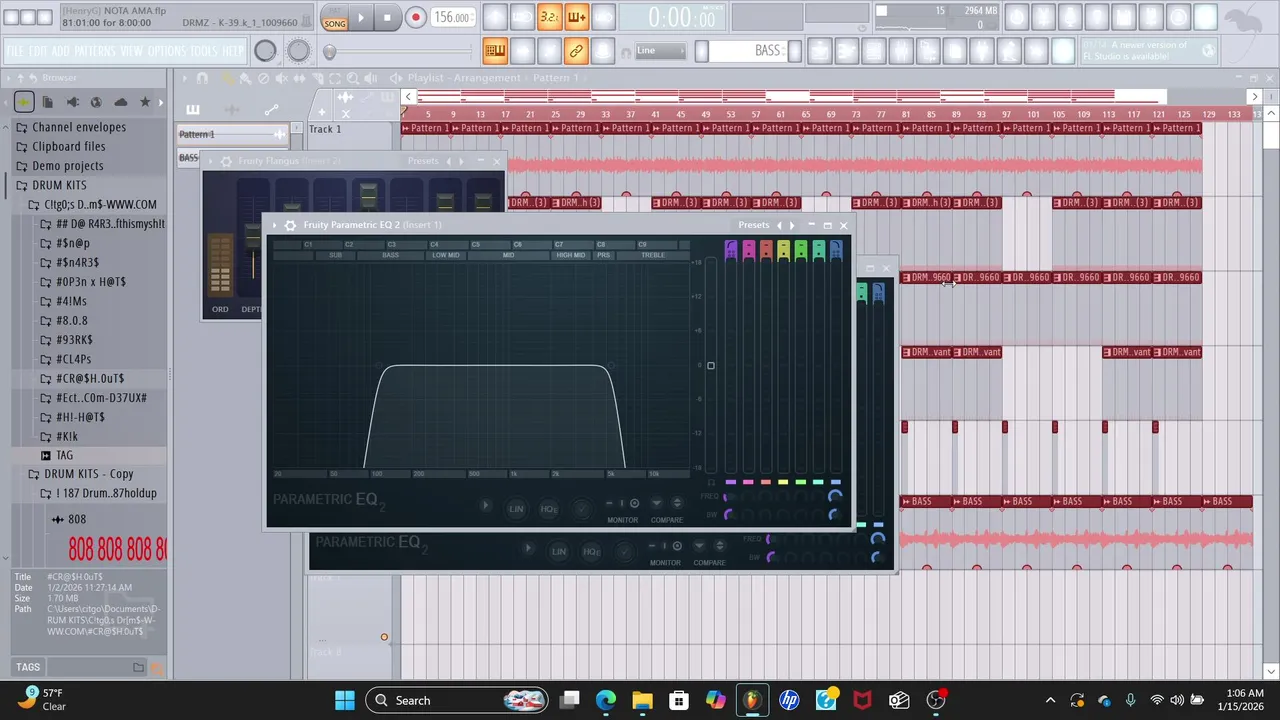Stop playback with the Stop button
The height and width of the screenshot is (720, 1280).
click(x=387, y=18)
